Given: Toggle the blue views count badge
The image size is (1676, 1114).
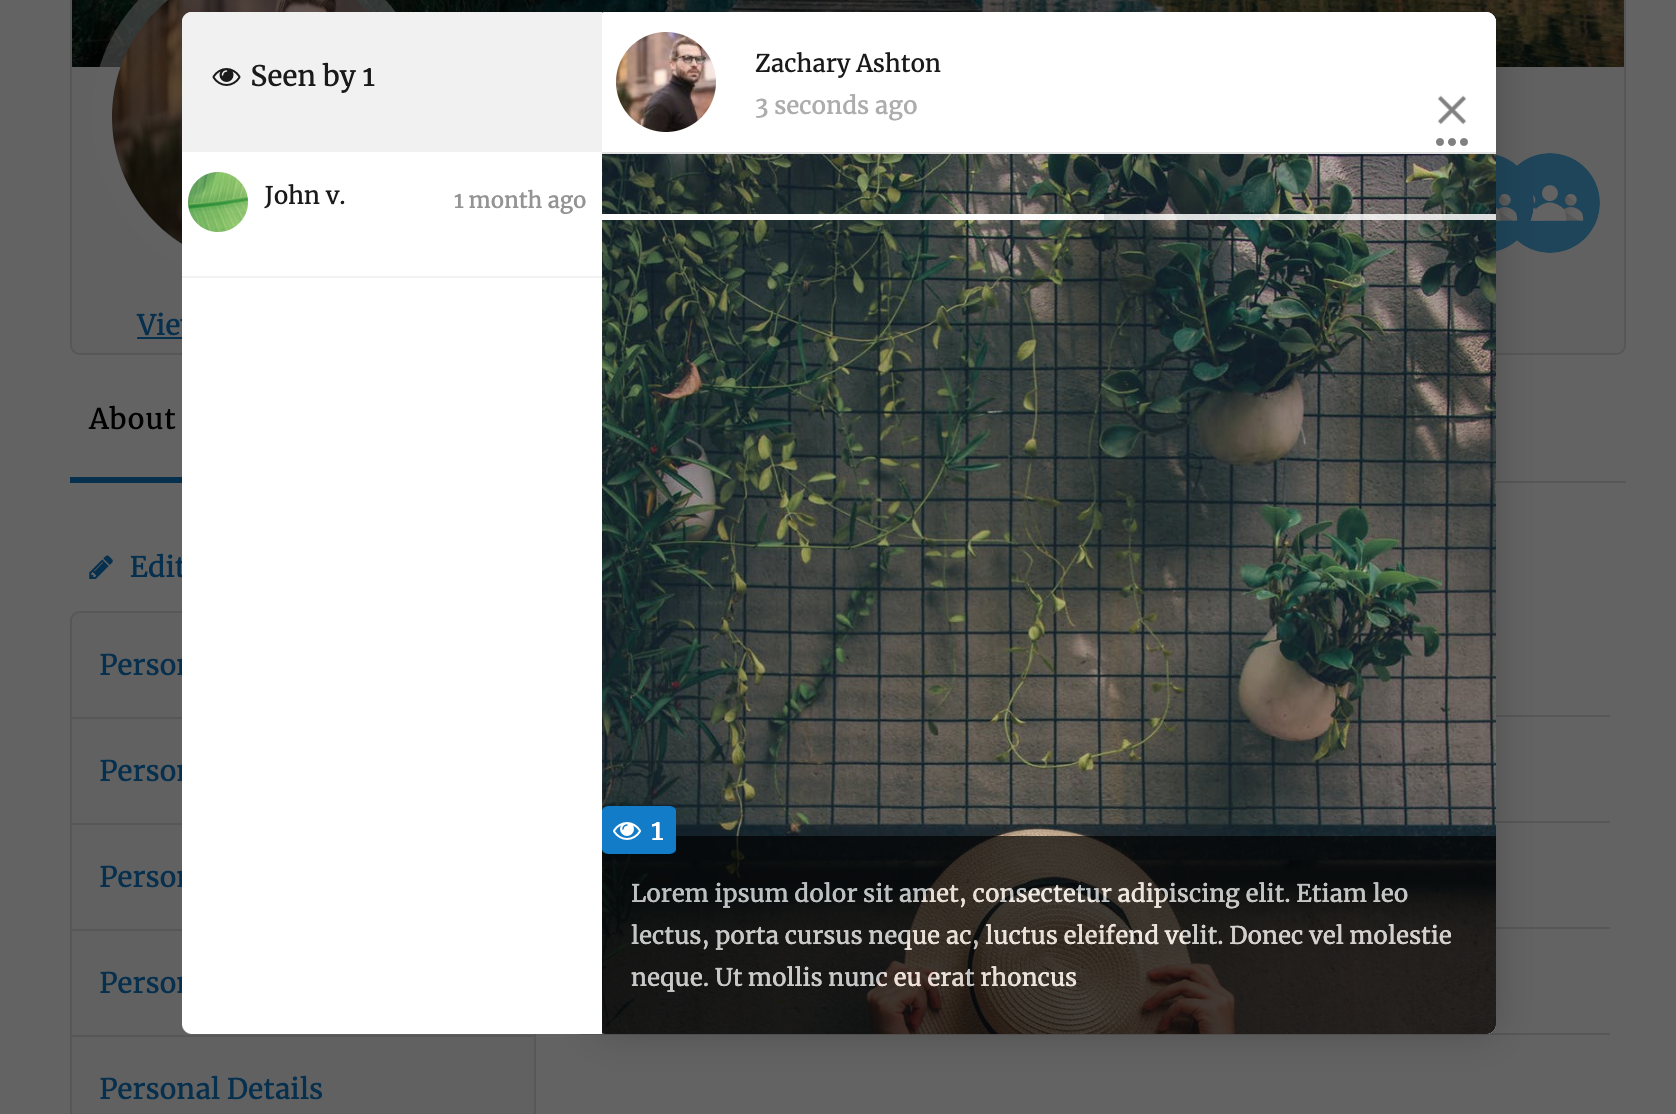Looking at the screenshot, I should (x=639, y=830).
